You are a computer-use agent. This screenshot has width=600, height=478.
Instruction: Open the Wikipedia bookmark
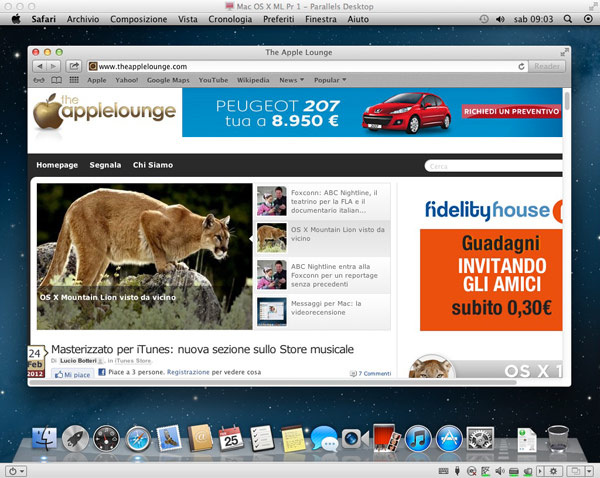253,80
